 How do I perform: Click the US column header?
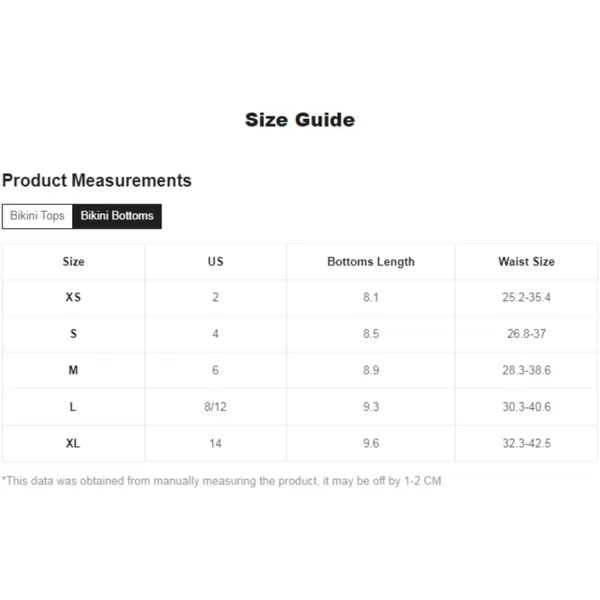215,262
